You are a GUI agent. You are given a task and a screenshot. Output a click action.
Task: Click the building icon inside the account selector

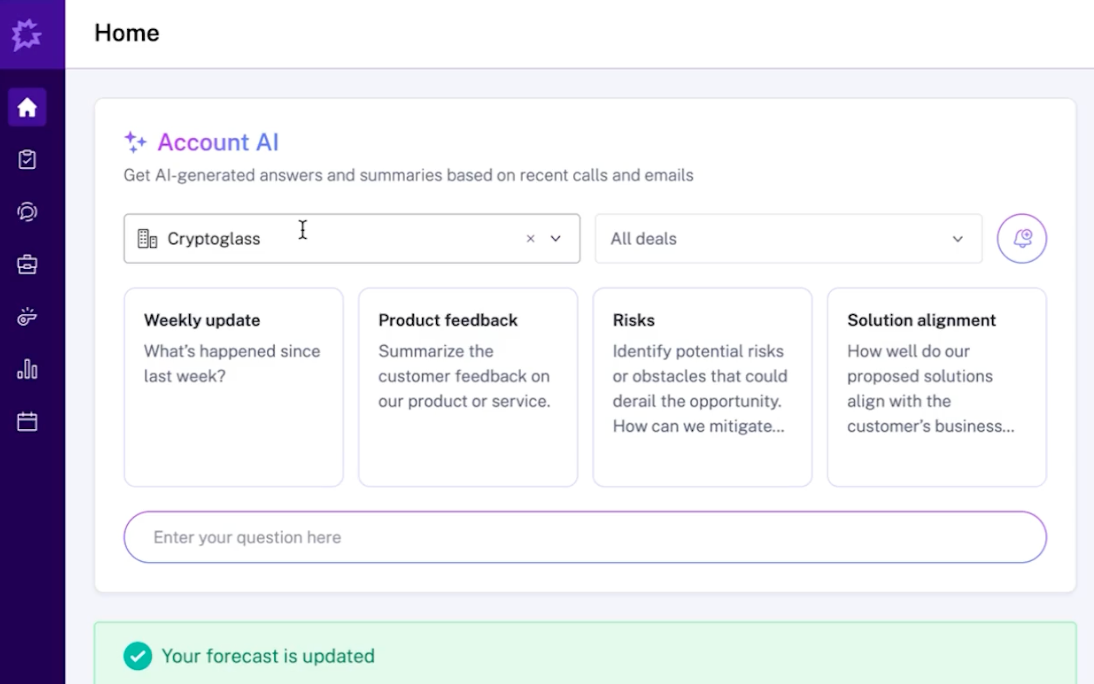pyautogui.click(x=149, y=238)
